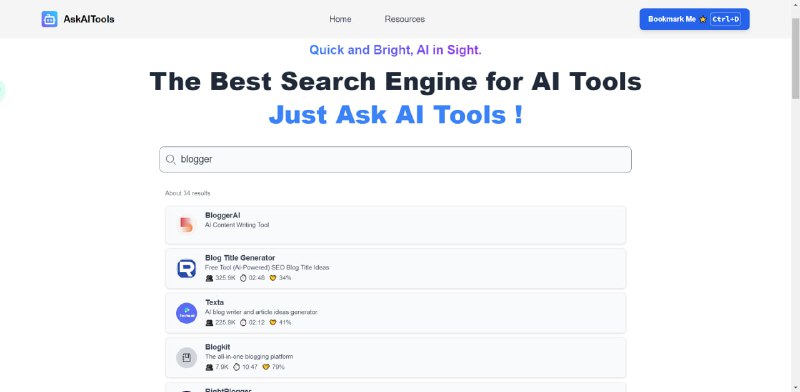
Task: Click the heart icon under Blogkit result
Action: (x=265, y=367)
